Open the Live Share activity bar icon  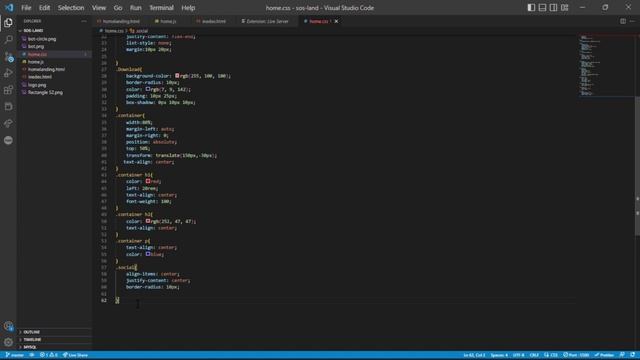(x=8, y=123)
